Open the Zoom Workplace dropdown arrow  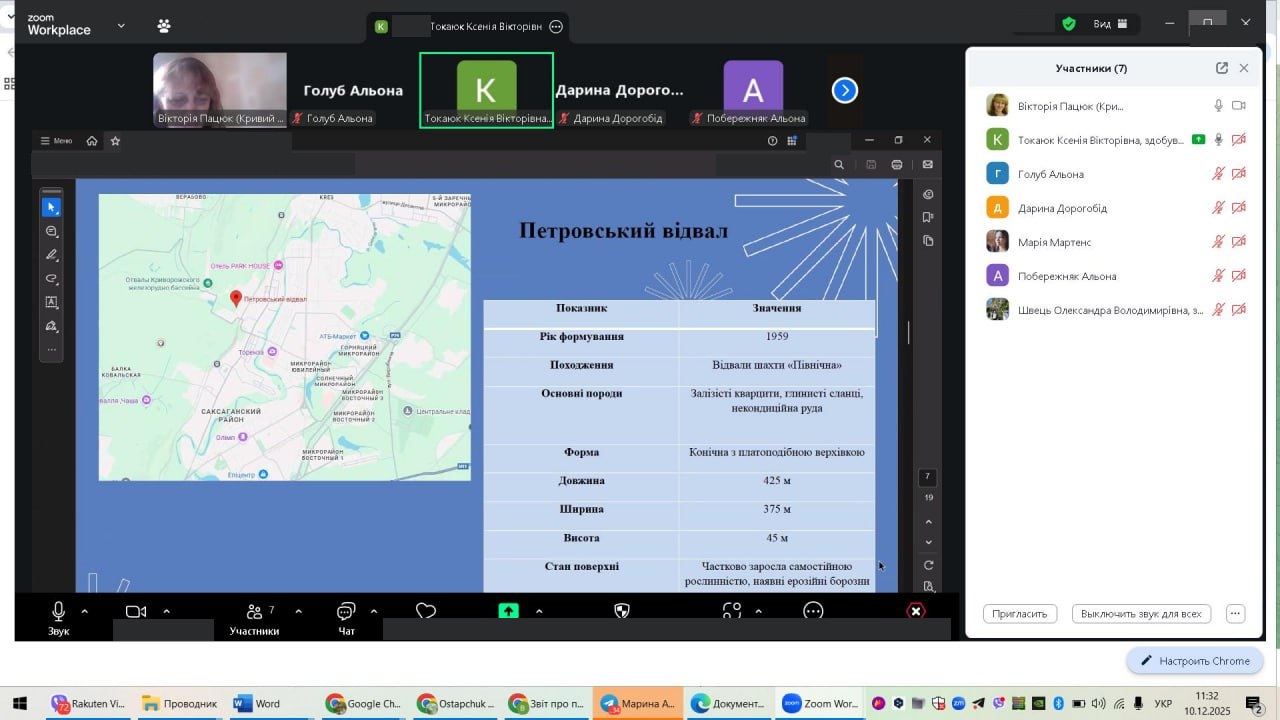pyautogui.click(x=121, y=25)
